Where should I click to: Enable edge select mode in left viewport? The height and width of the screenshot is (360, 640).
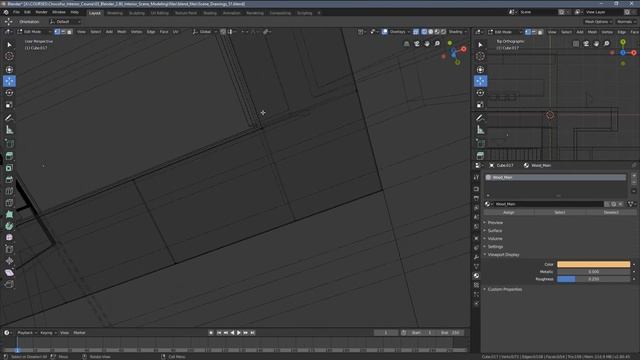(63, 31)
